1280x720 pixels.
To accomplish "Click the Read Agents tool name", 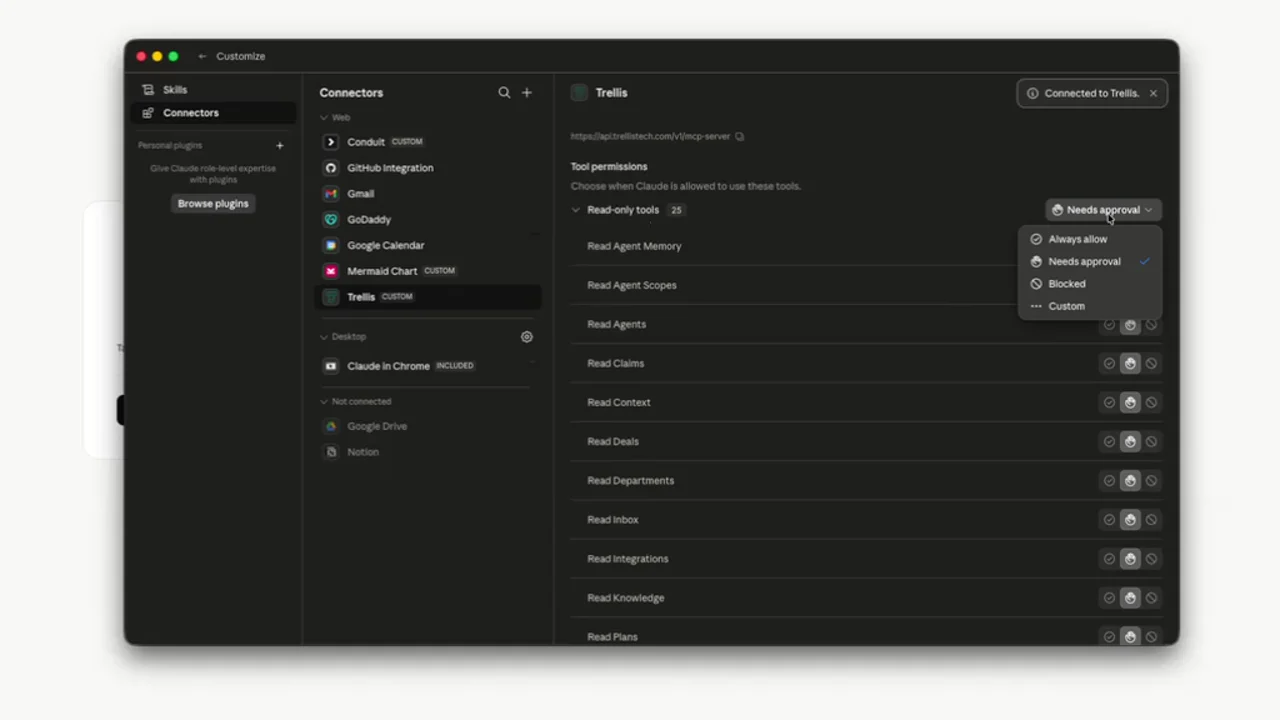I will 616,324.
